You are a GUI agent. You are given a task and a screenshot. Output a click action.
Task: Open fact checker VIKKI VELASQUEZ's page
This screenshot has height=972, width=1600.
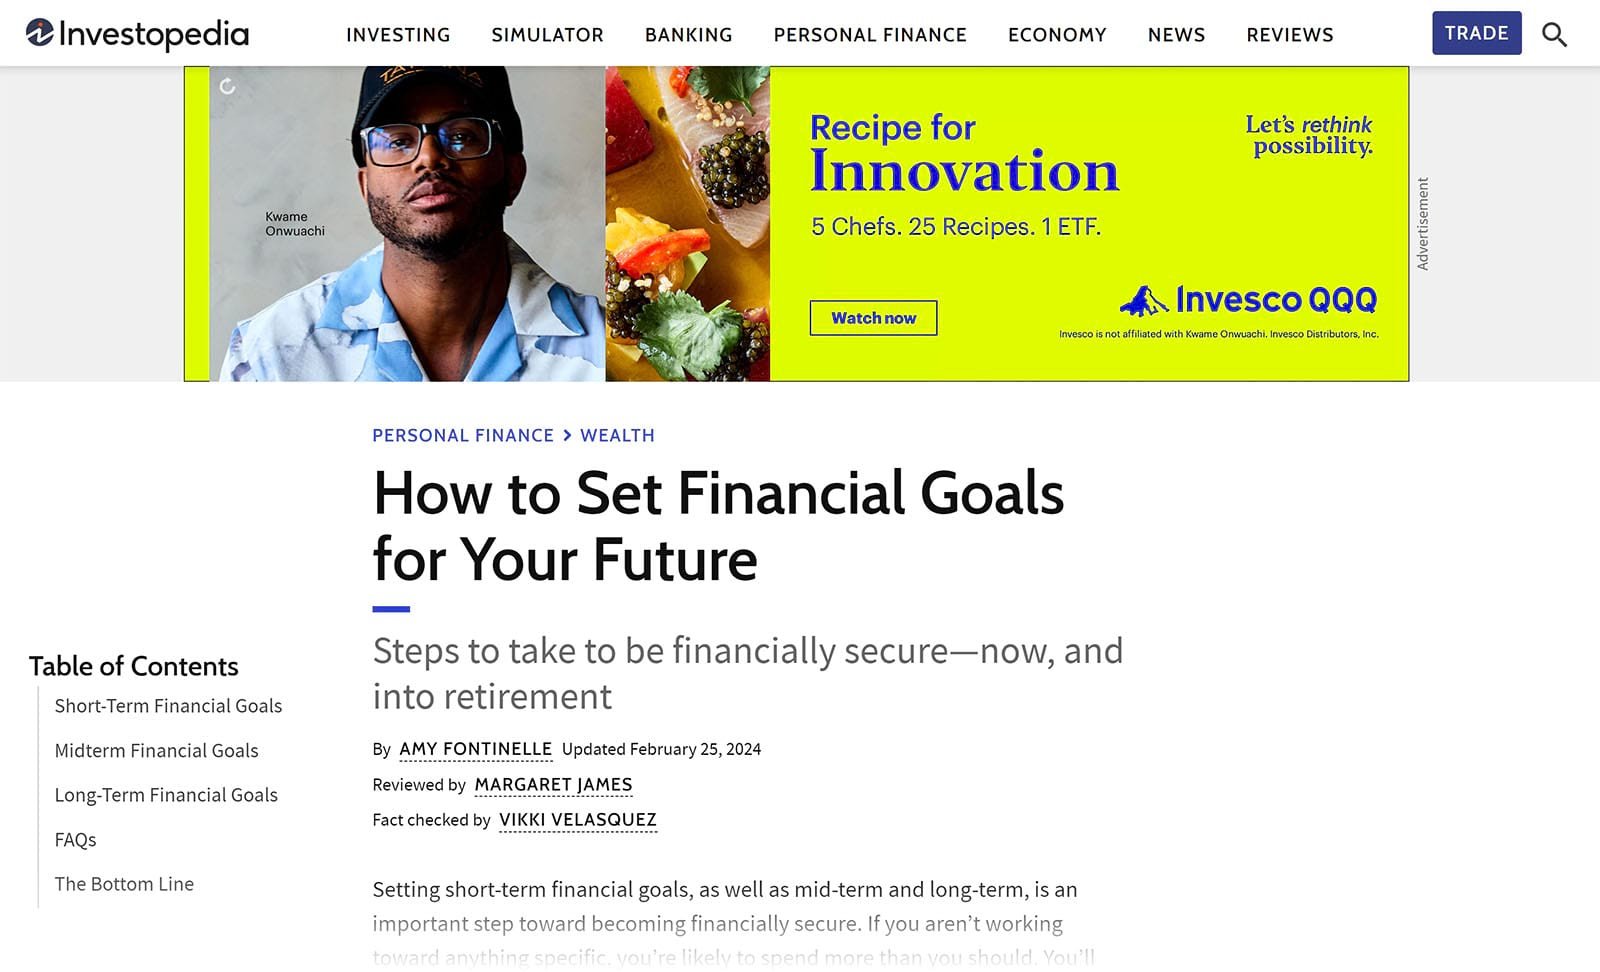pyautogui.click(x=577, y=820)
